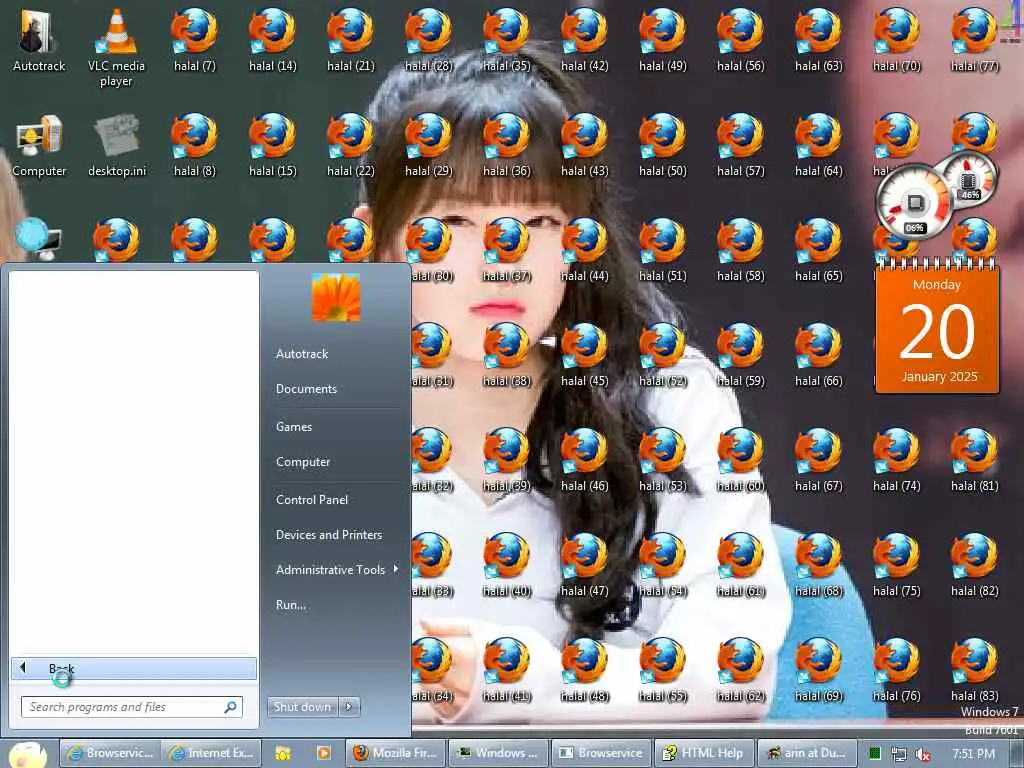Open the Run... dialog

pyautogui.click(x=291, y=605)
